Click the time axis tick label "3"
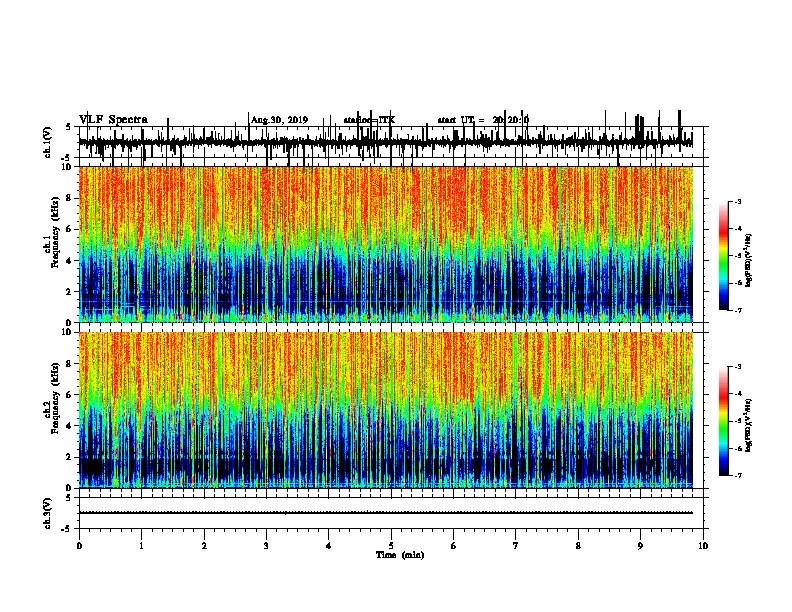Viewport: 792px width, 612px height. 266,546
